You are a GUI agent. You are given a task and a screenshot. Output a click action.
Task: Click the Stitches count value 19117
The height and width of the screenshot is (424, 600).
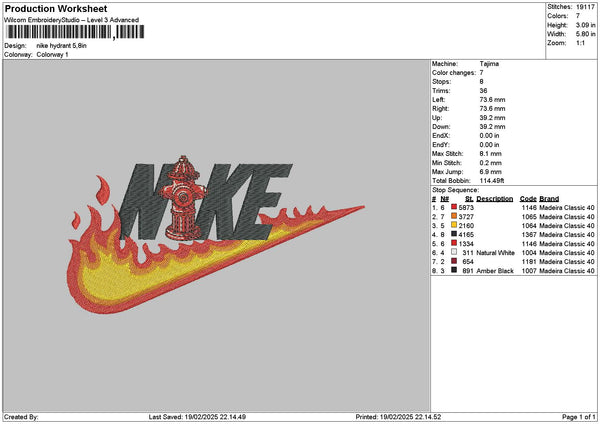pos(586,6)
